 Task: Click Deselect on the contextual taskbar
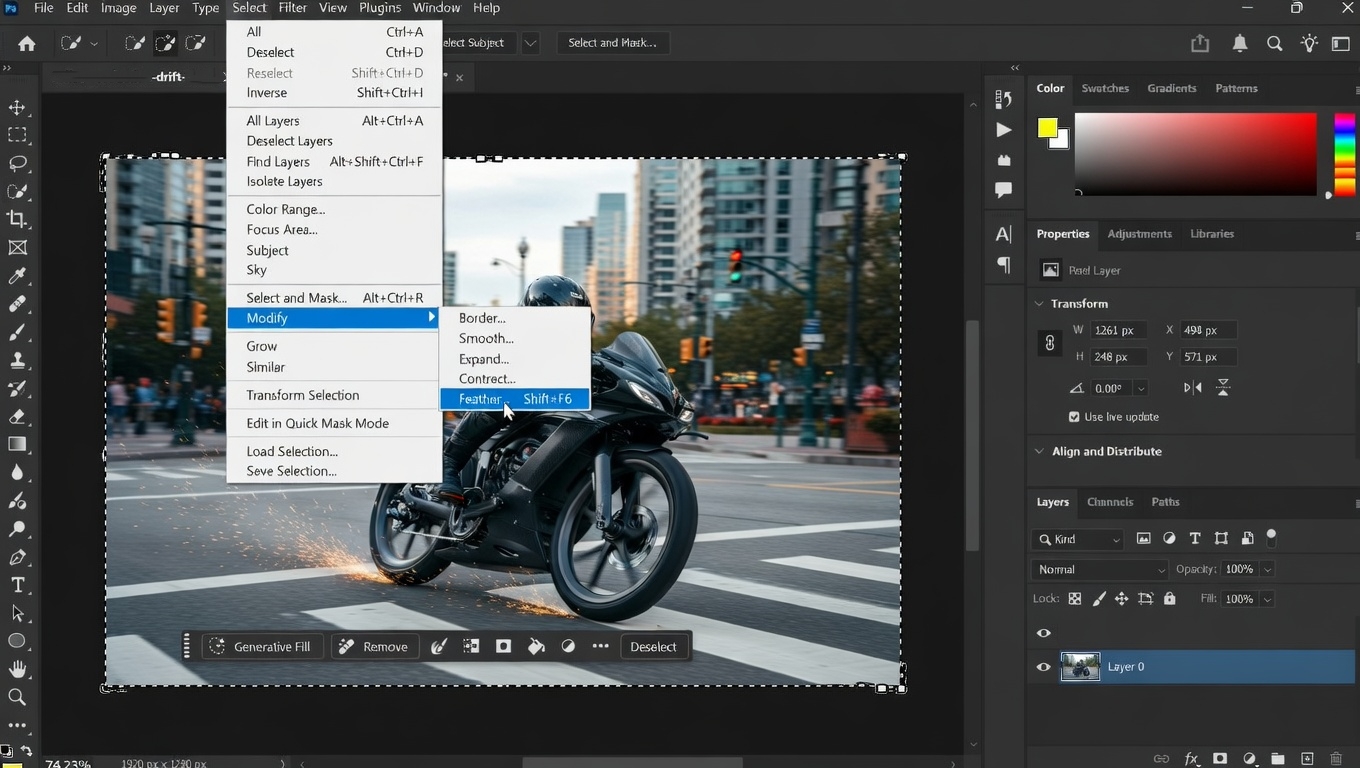click(654, 646)
